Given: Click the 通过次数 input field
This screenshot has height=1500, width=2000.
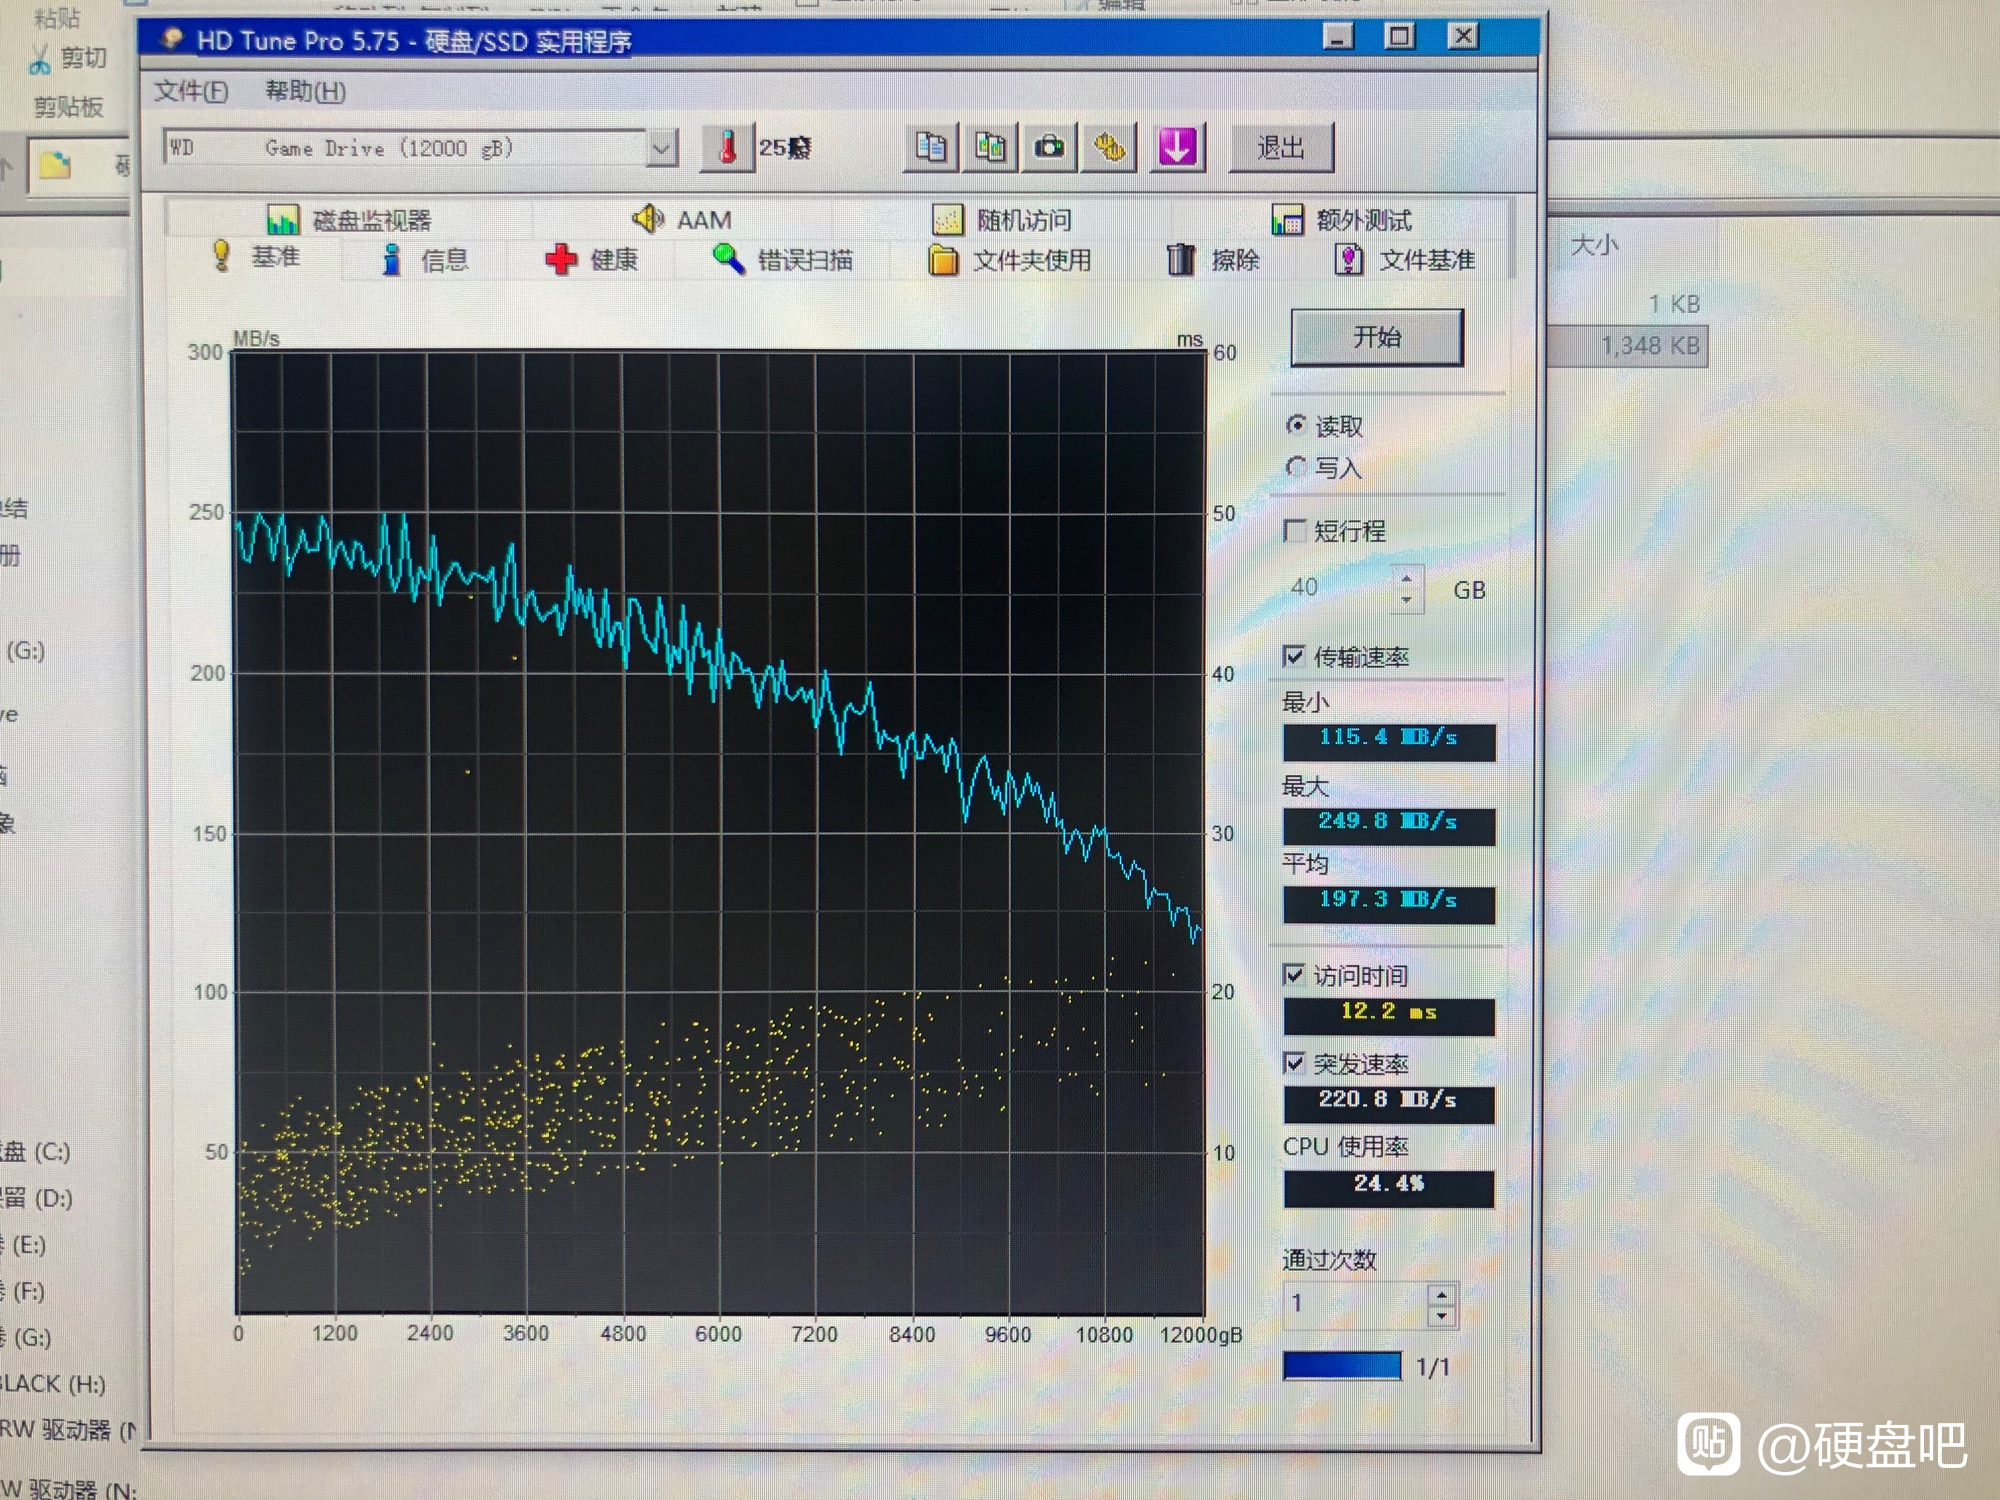Looking at the screenshot, I should coord(1356,1304).
